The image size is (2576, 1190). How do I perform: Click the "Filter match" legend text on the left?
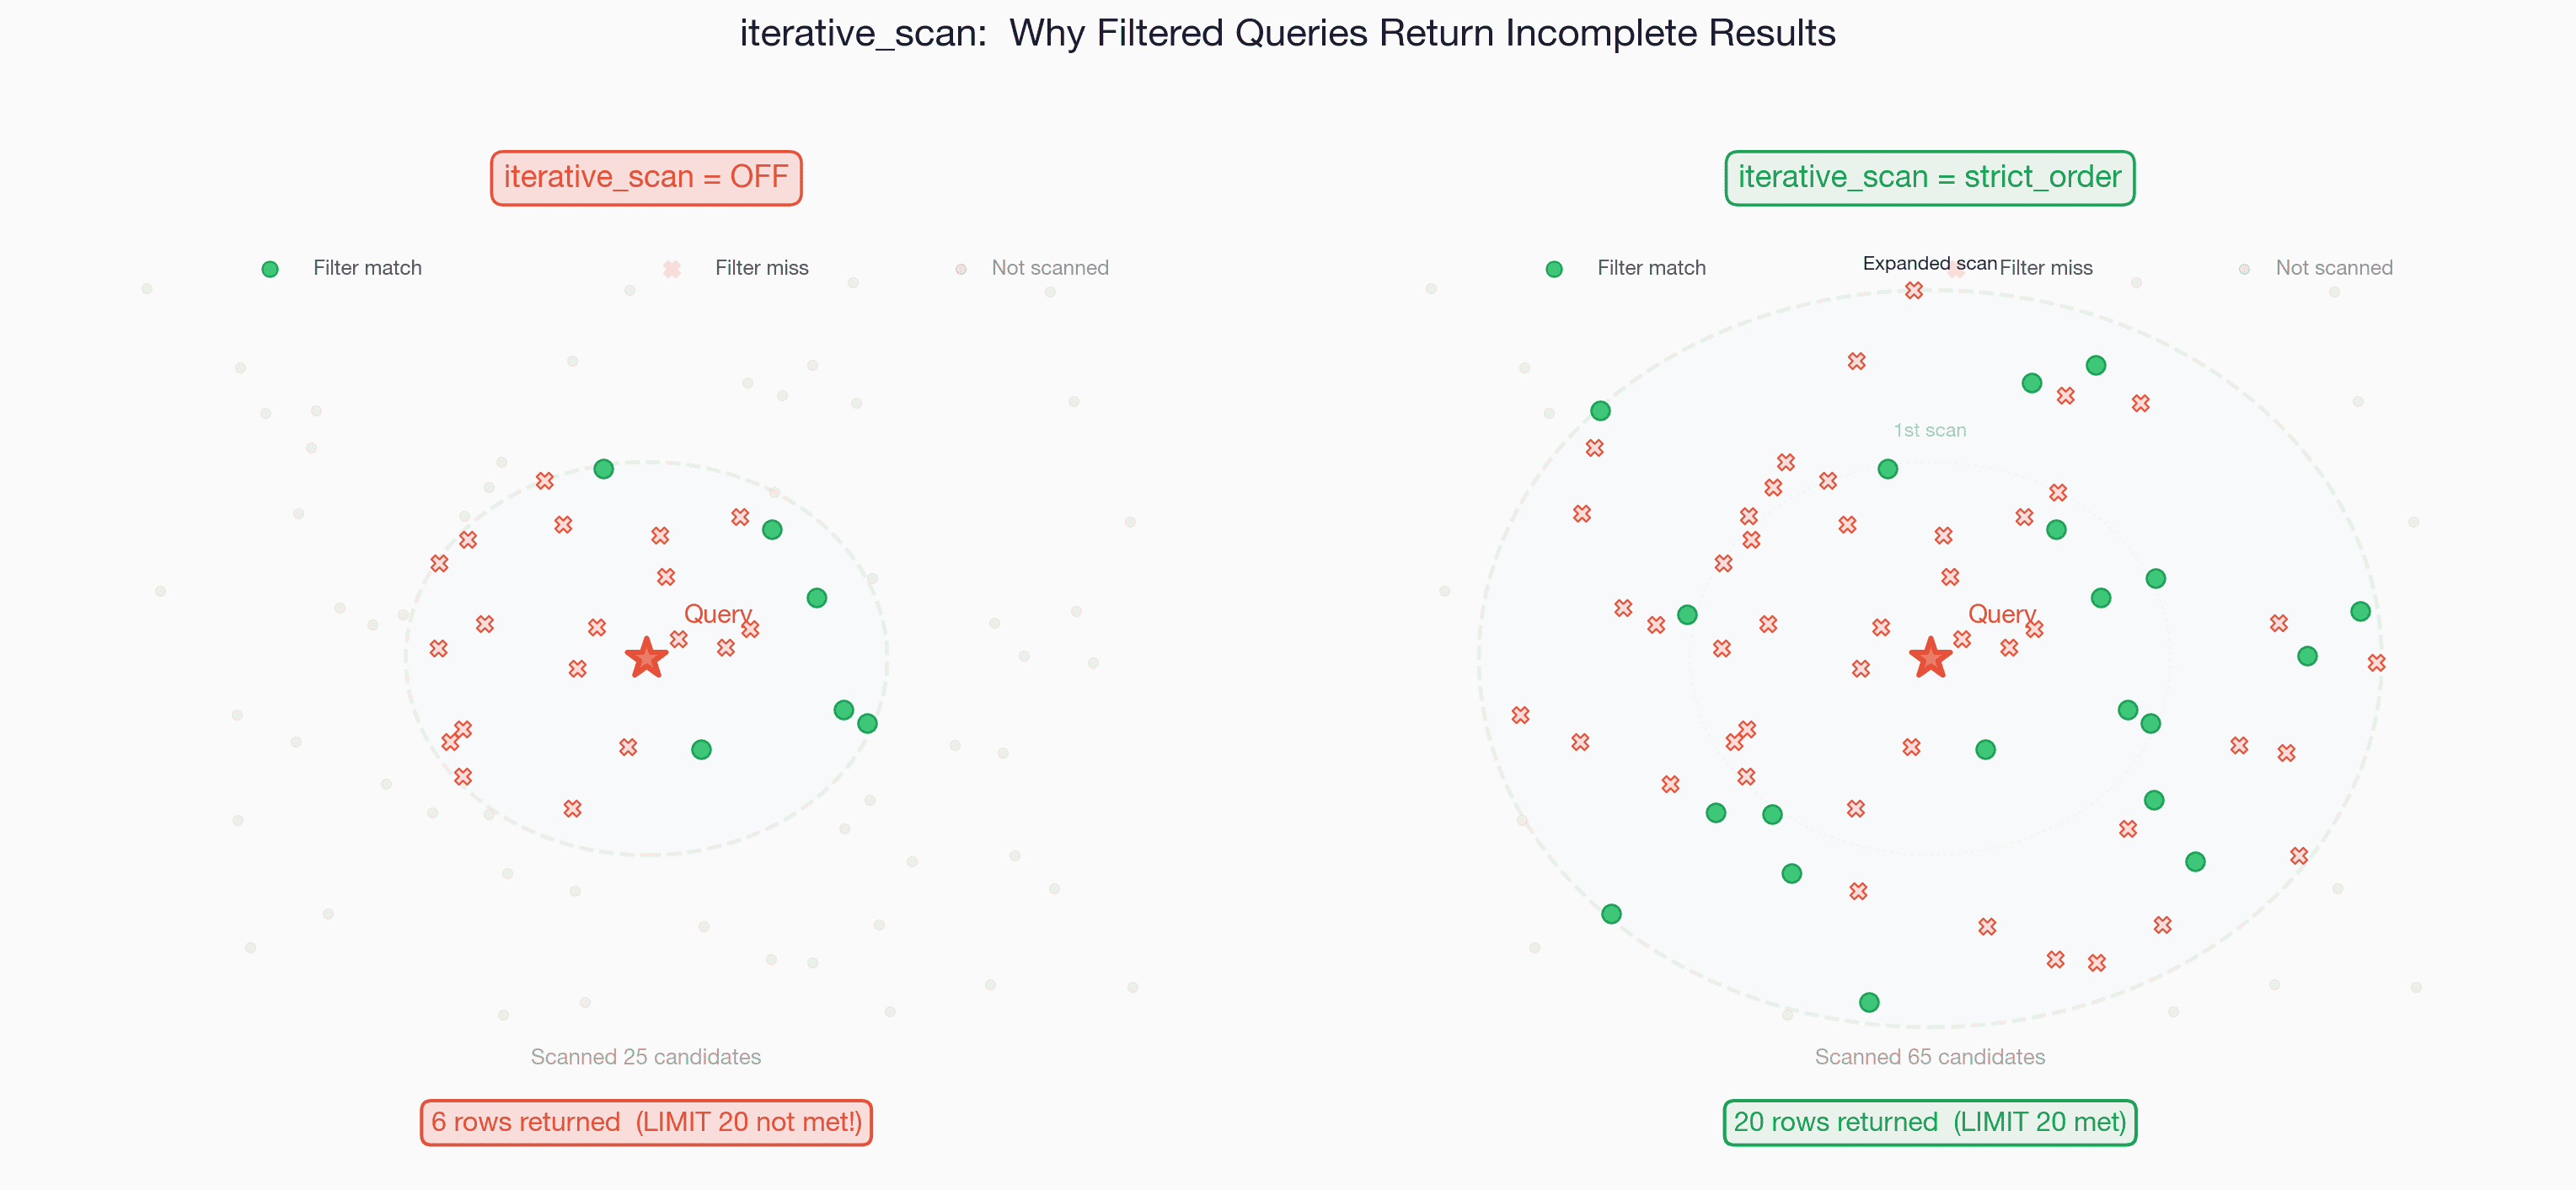(367, 268)
